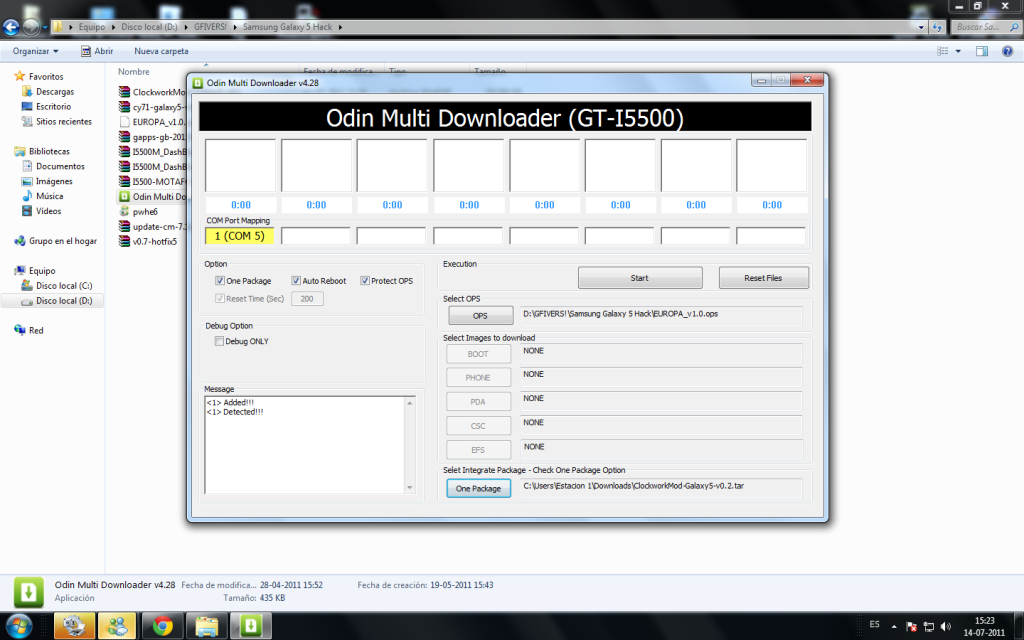
Task: Select the v0.7-hotfix5 archive file icon
Action: point(124,242)
